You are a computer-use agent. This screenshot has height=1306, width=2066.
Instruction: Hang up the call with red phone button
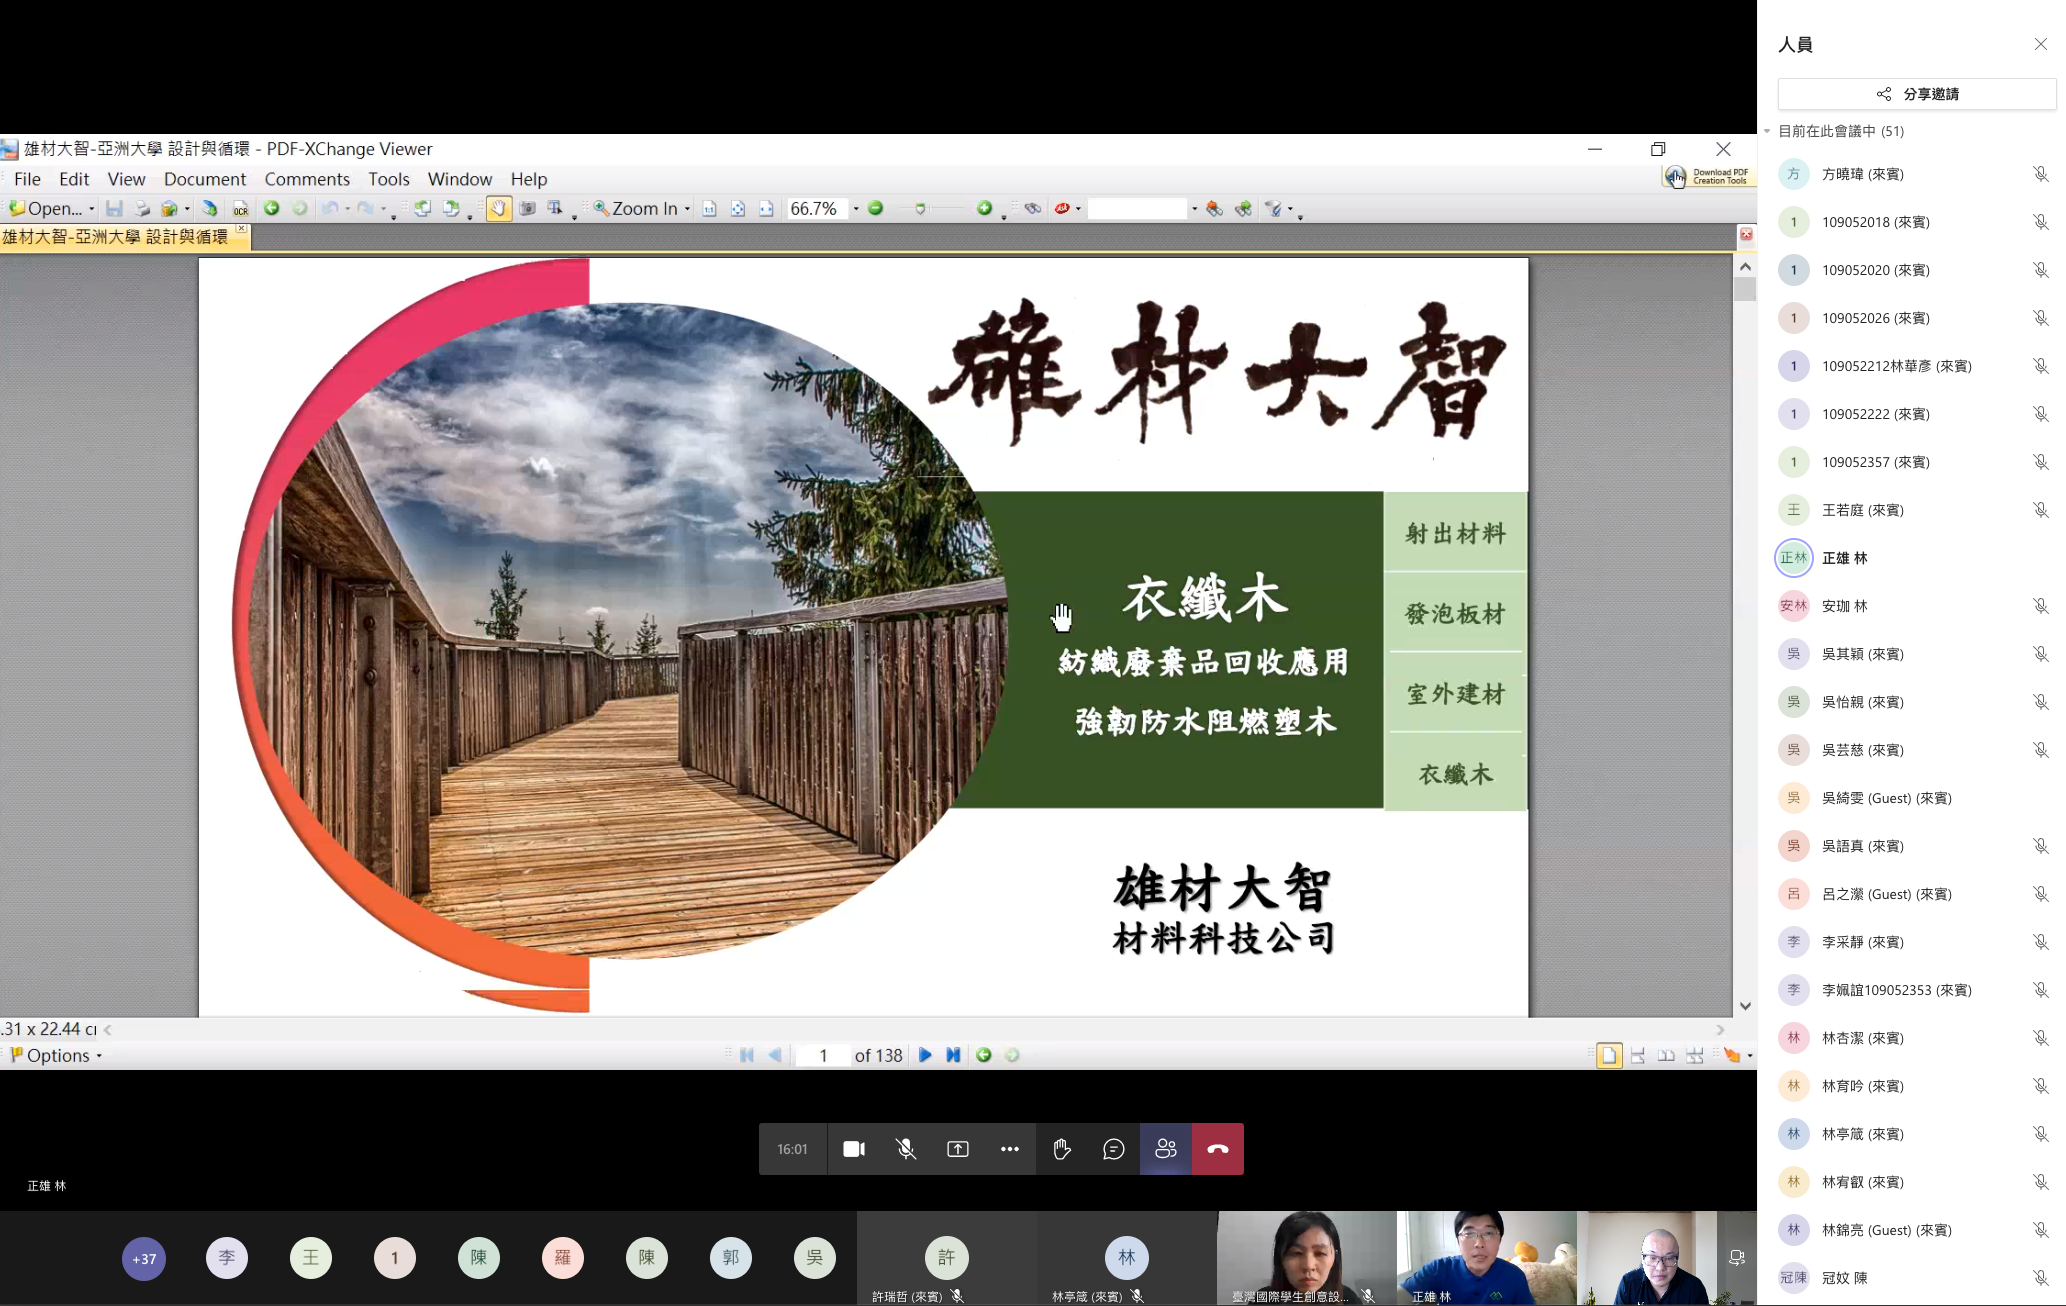[x=1217, y=1149]
